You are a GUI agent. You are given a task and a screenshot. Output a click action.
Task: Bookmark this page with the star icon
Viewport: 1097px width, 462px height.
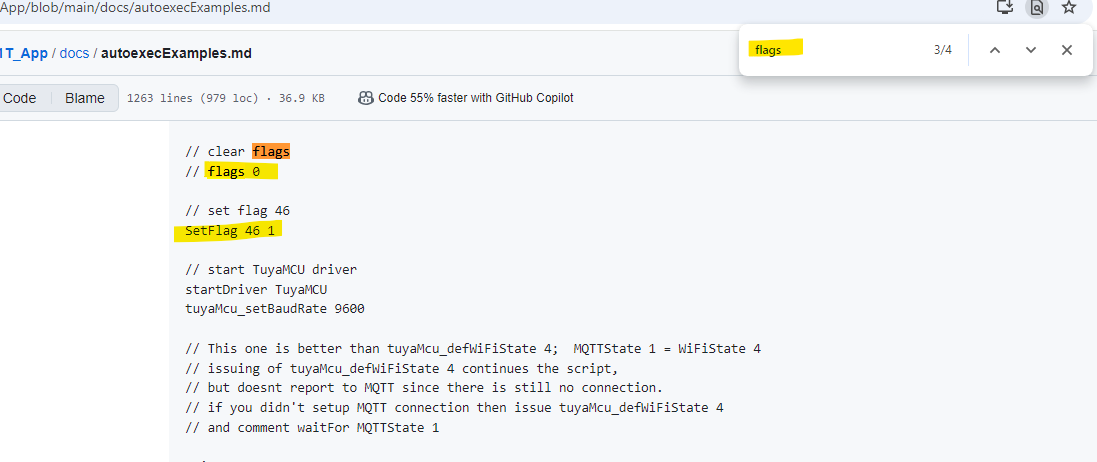coord(1068,7)
